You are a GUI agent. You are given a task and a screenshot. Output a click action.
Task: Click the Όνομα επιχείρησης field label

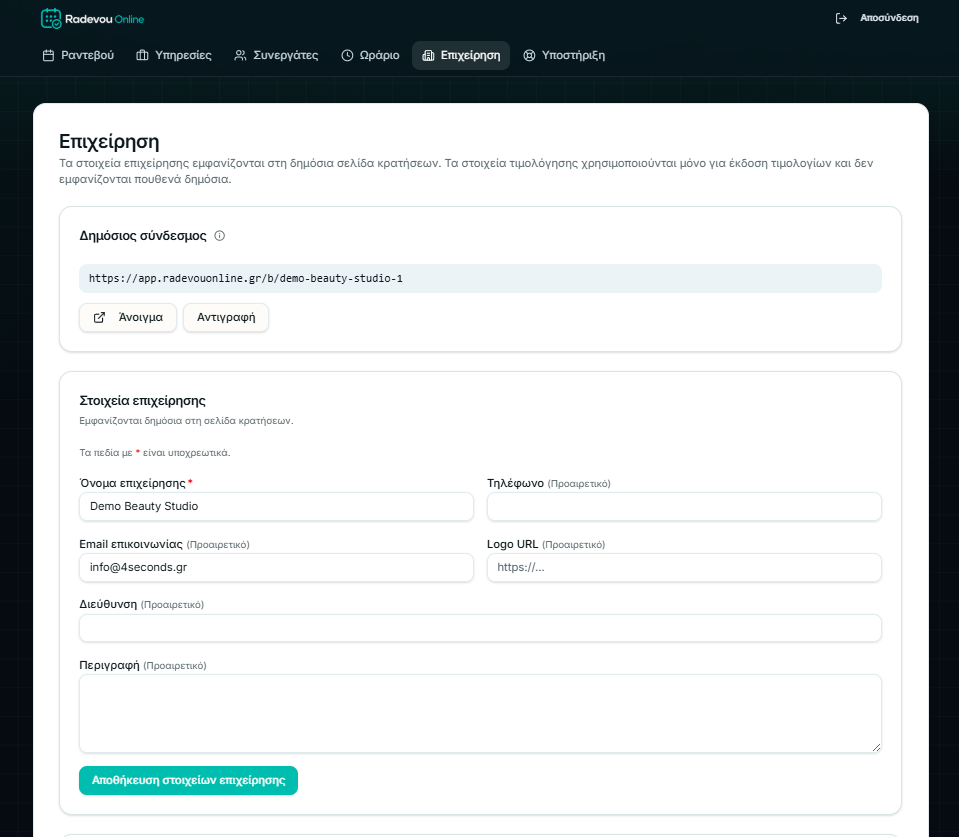tap(136, 483)
